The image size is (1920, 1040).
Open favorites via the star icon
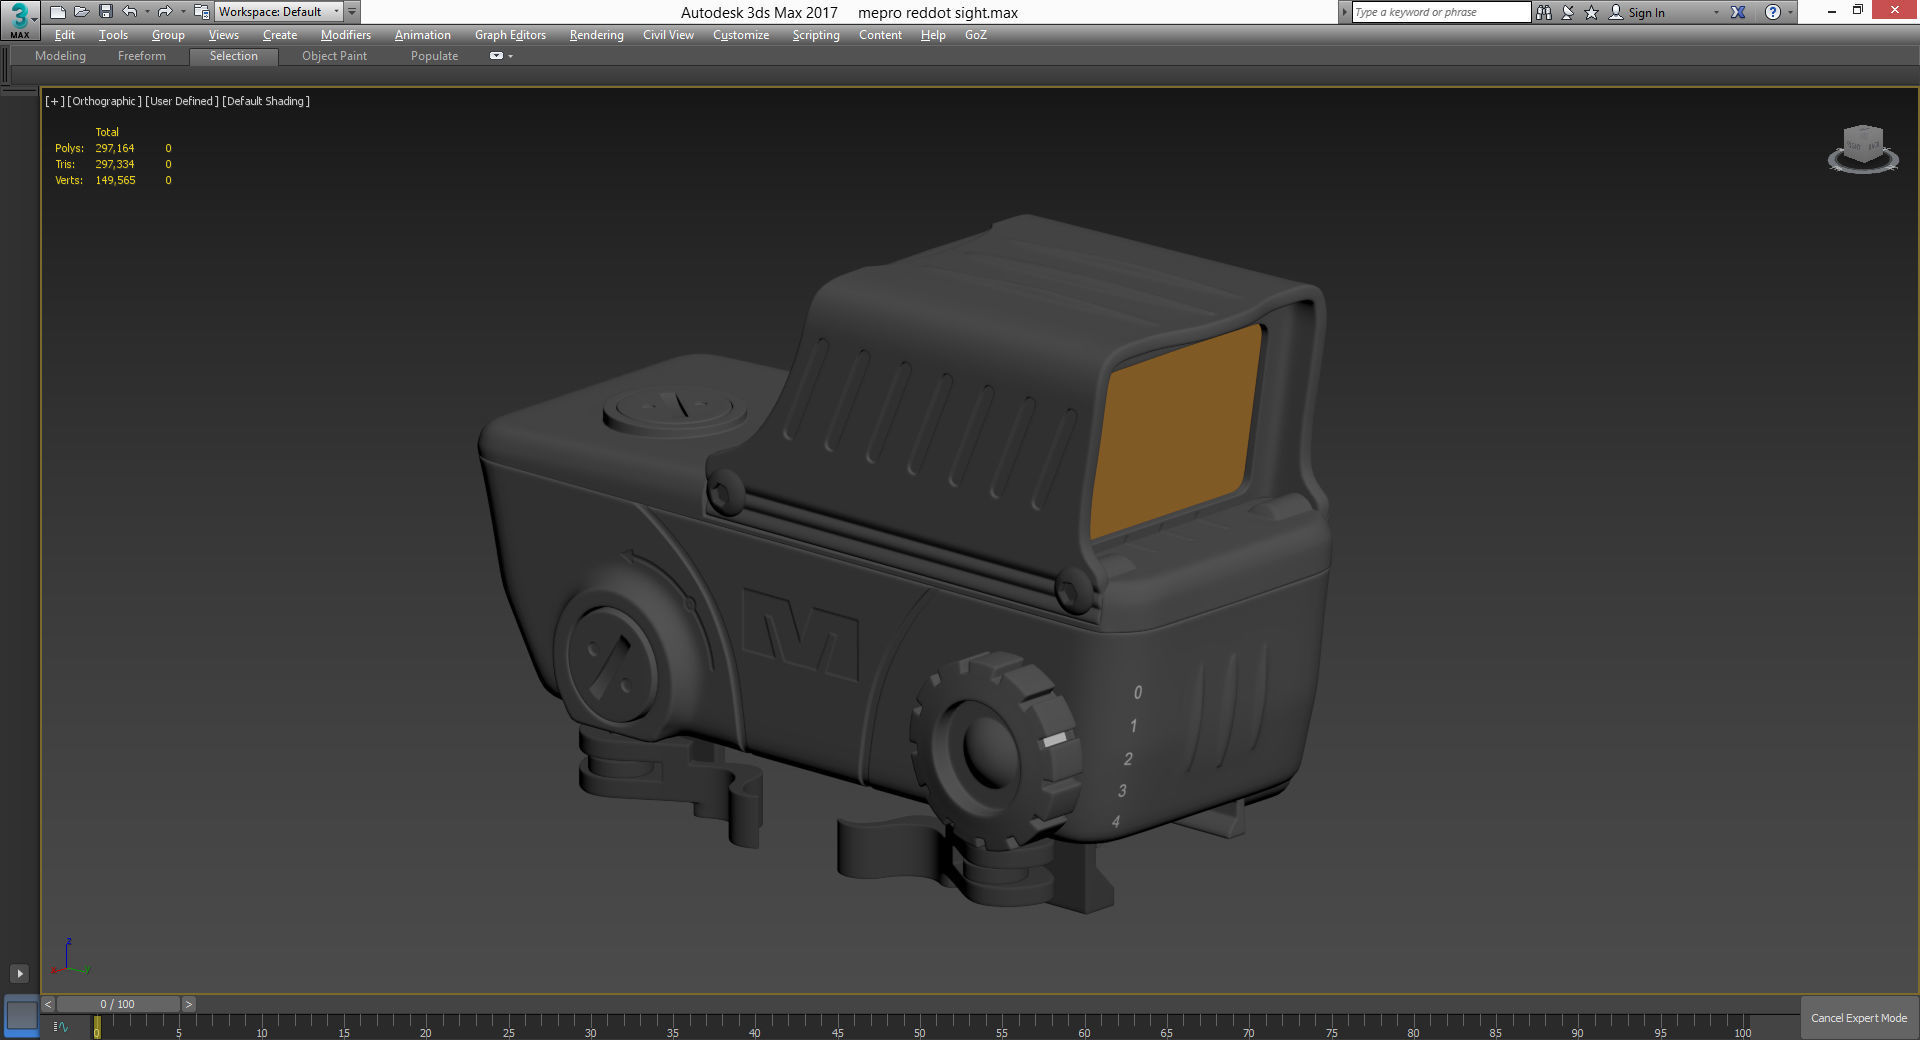tap(1591, 12)
